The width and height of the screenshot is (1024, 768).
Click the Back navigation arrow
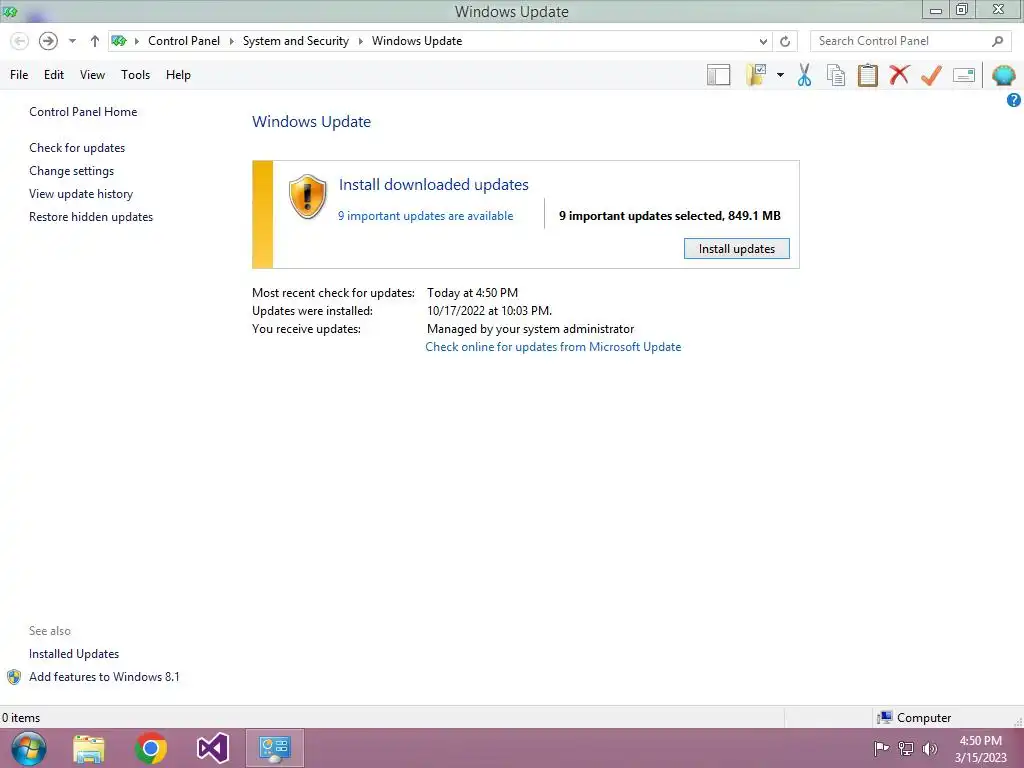click(x=20, y=41)
